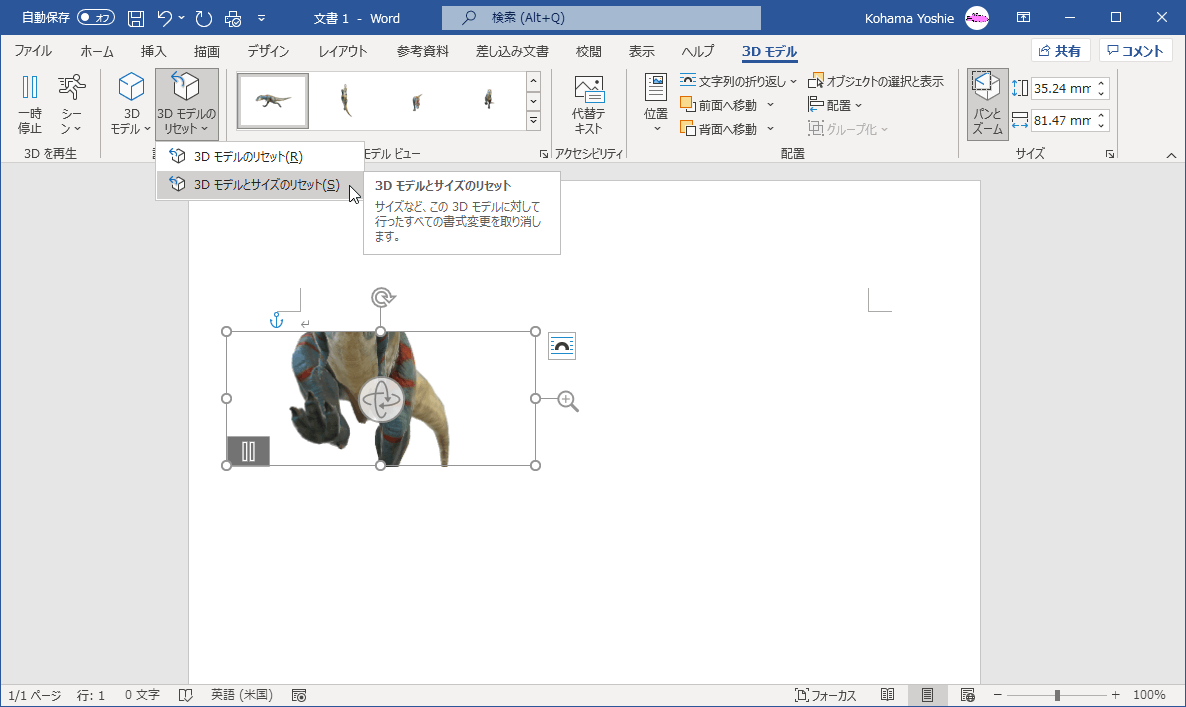Open the レイアウト tab

(x=343, y=51)
